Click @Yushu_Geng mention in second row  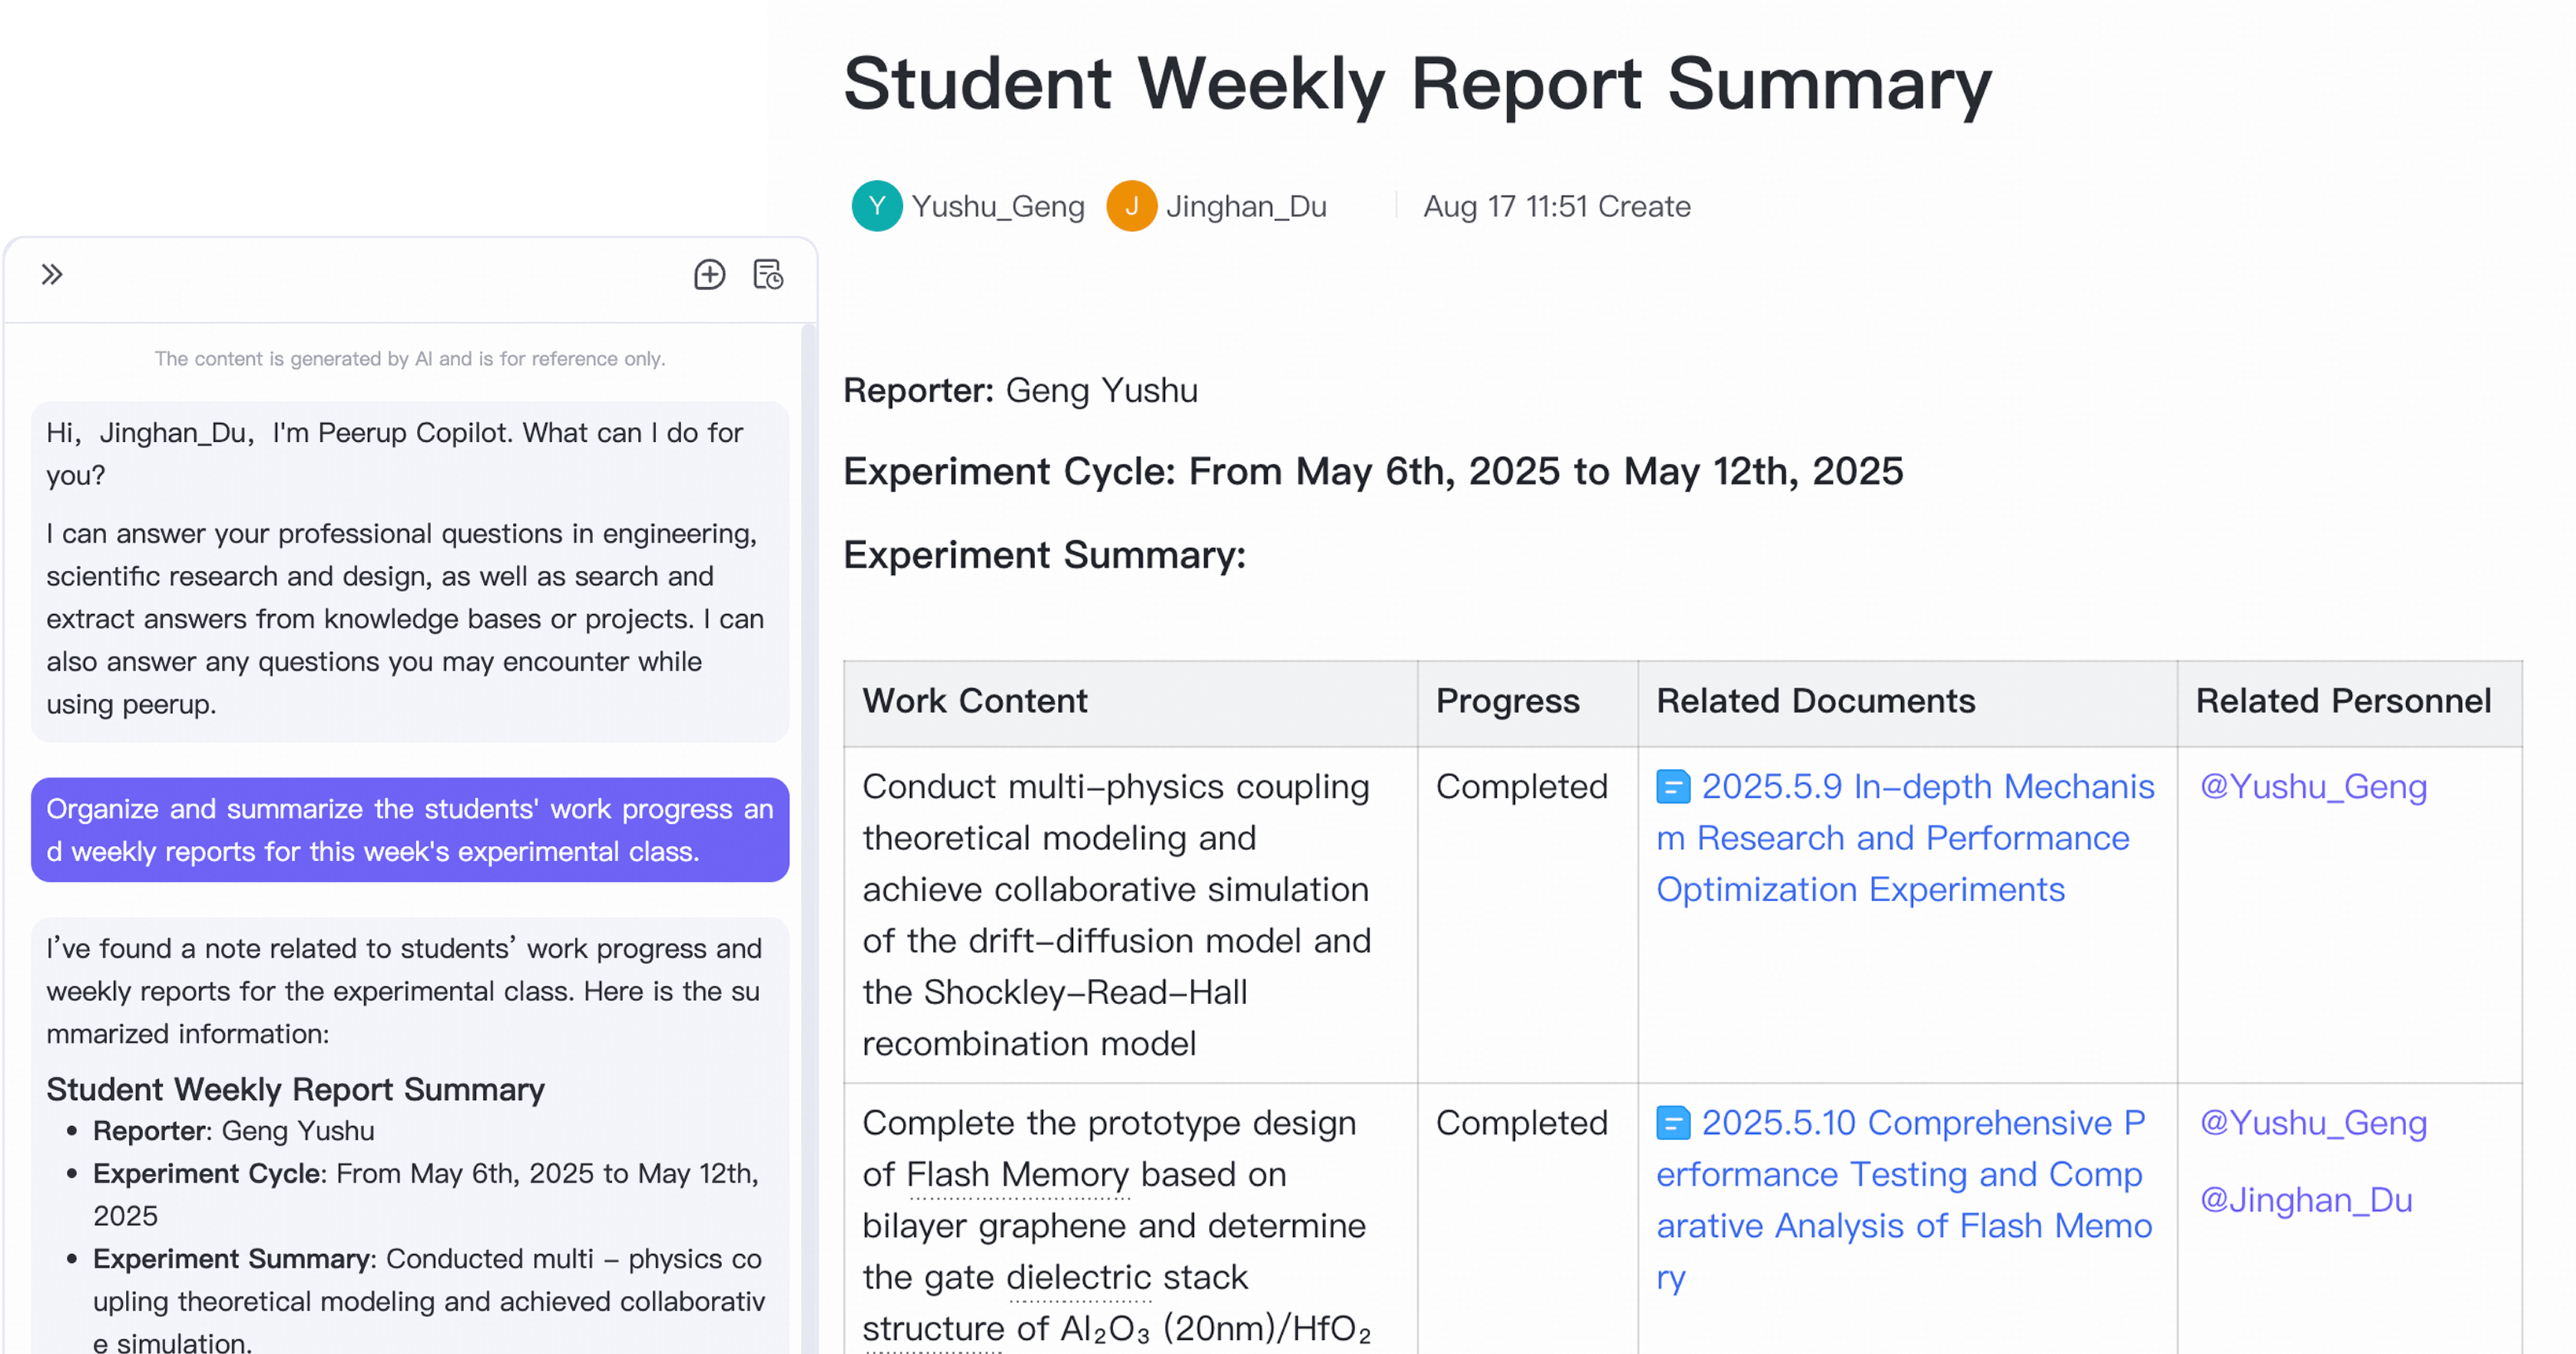click(2313, 1123)
